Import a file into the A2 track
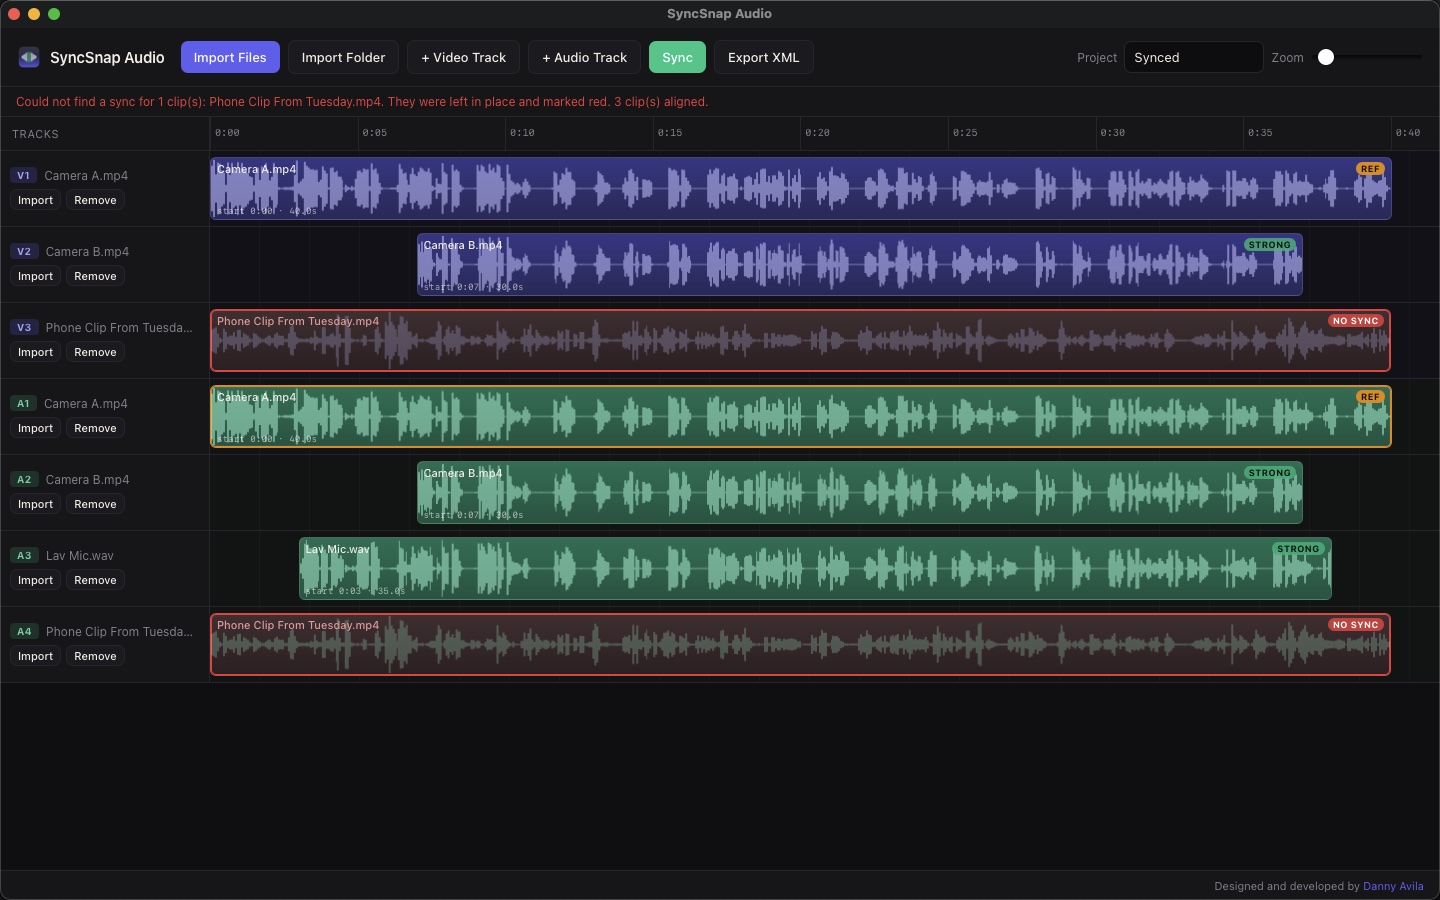The width and height of the screenshot is (1440, 900). point(35,505)
